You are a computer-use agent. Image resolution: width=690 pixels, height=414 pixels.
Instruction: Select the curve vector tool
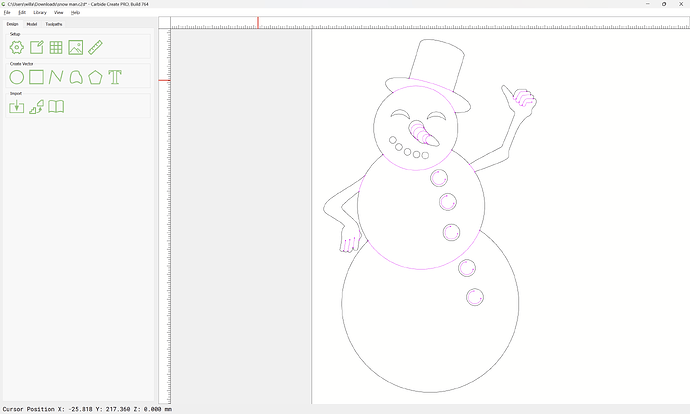point(76,77)
